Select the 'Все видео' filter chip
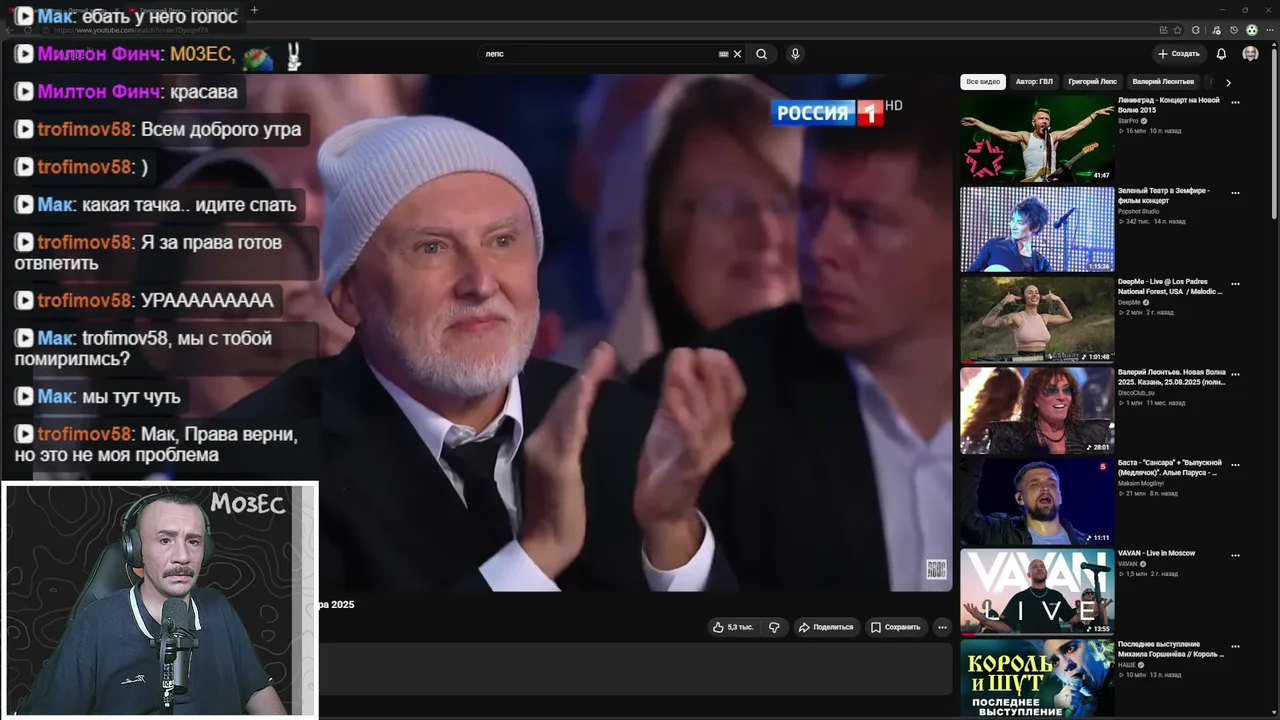 983,82
